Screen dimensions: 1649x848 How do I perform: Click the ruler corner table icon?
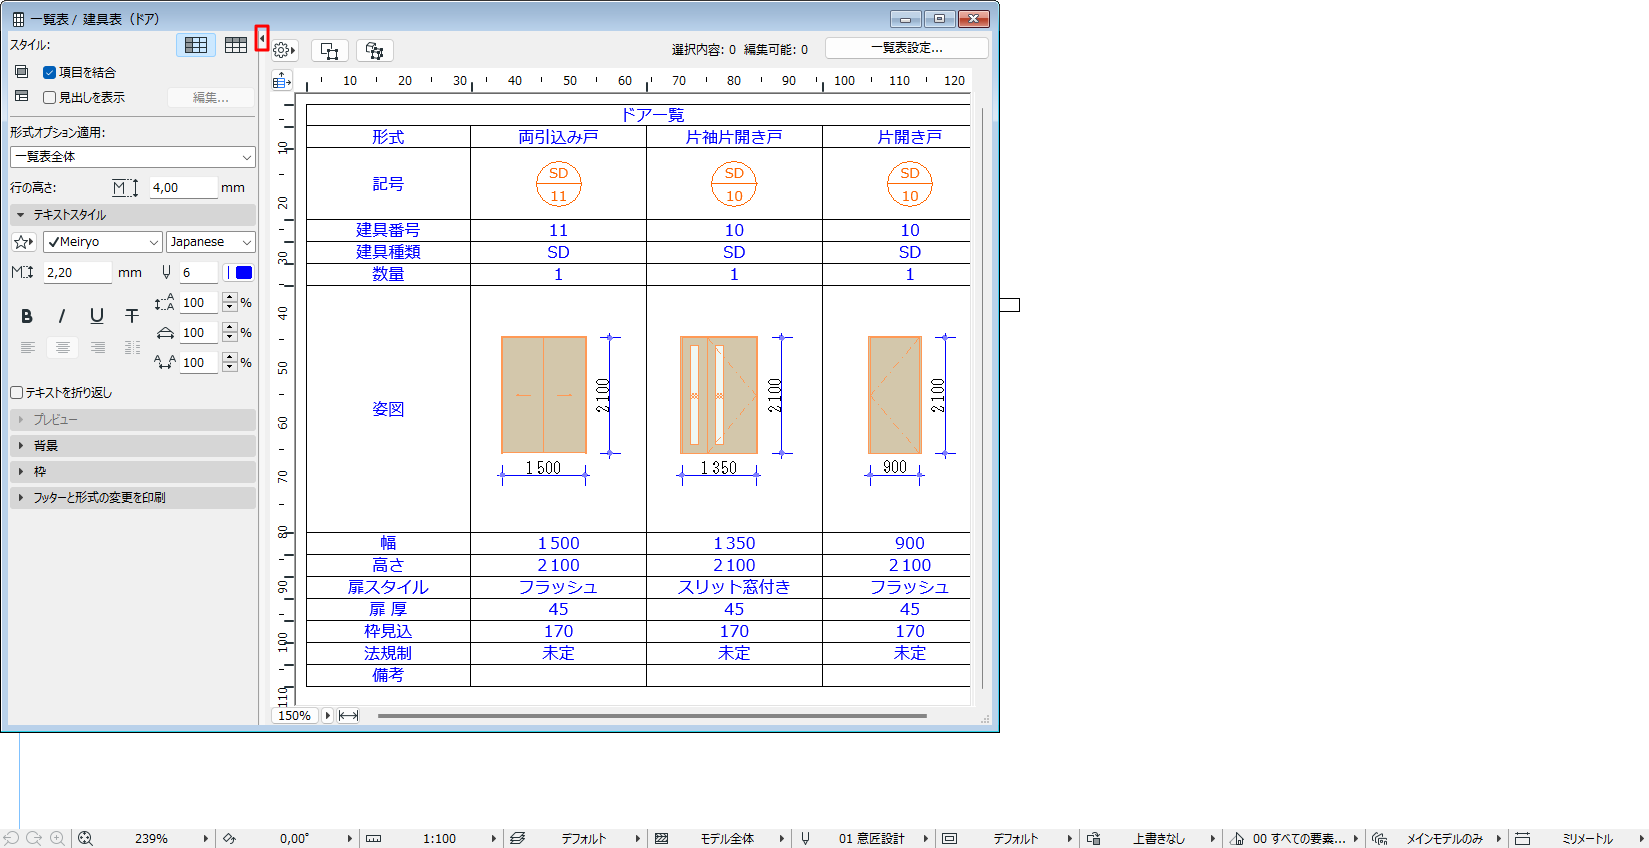coord(282,81)
